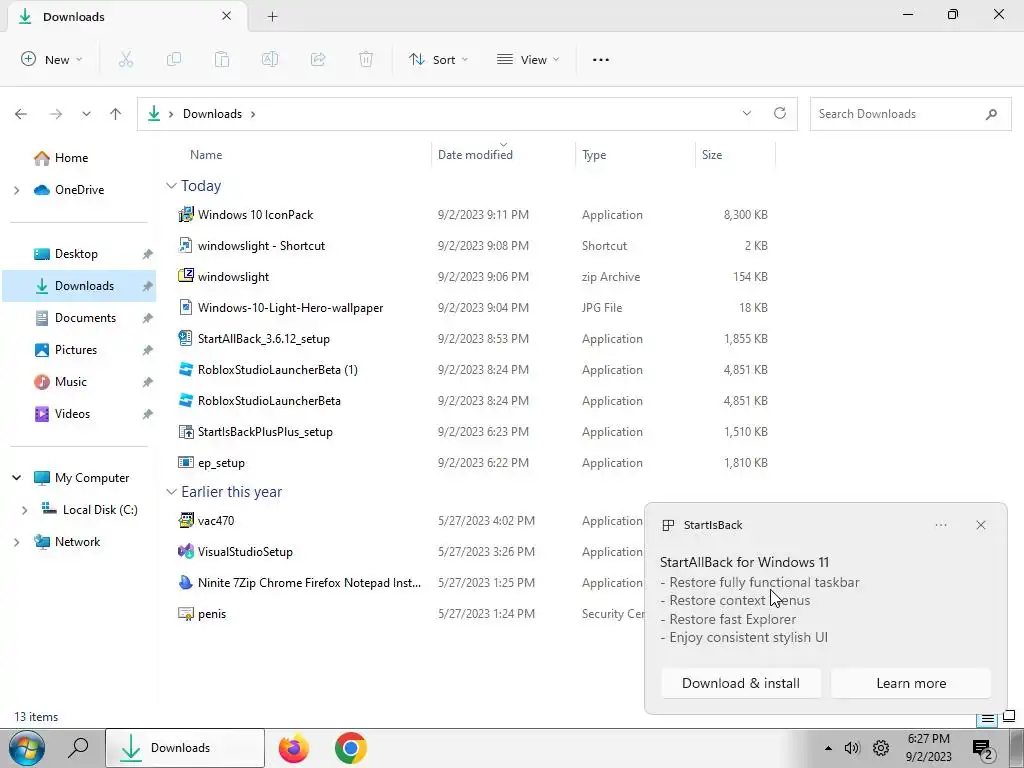Click the Downloads taskbar button
This screenshot has height=768, width=1024.
pos(185,748)
